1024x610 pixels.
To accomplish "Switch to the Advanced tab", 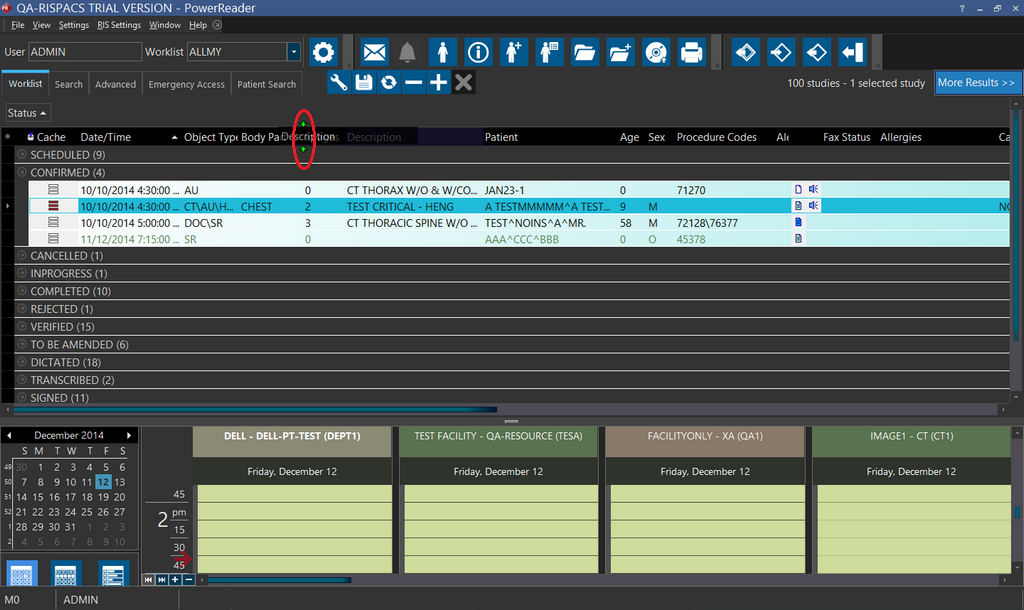I will 115,85.
